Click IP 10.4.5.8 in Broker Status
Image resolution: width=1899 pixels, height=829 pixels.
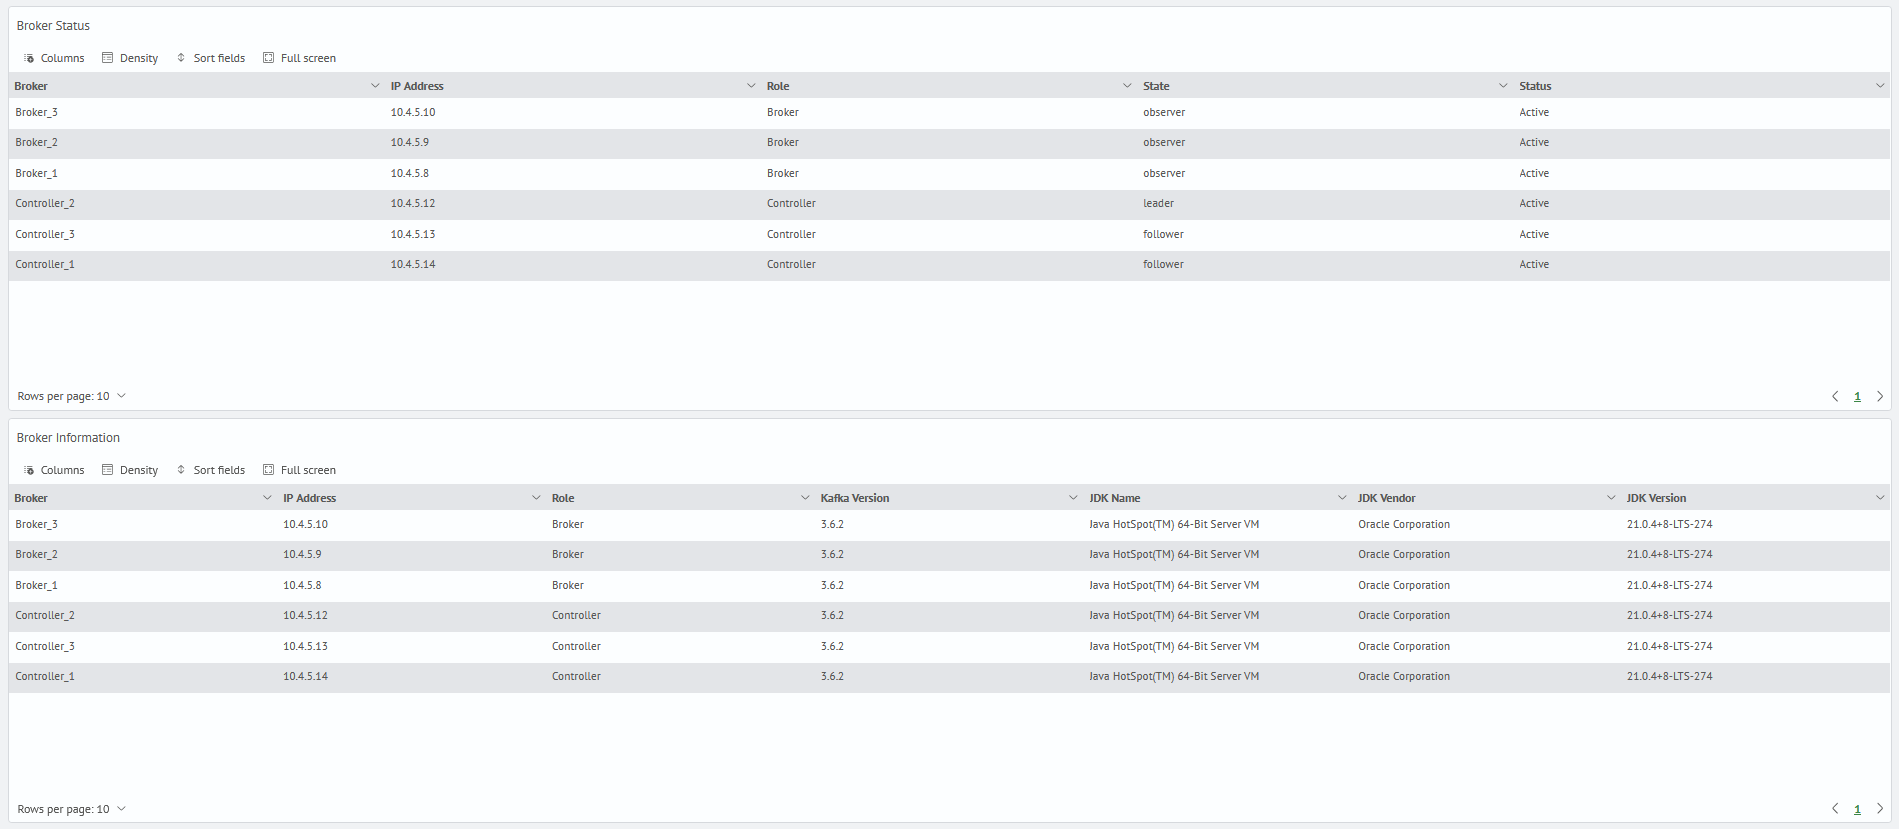point(410,173)
